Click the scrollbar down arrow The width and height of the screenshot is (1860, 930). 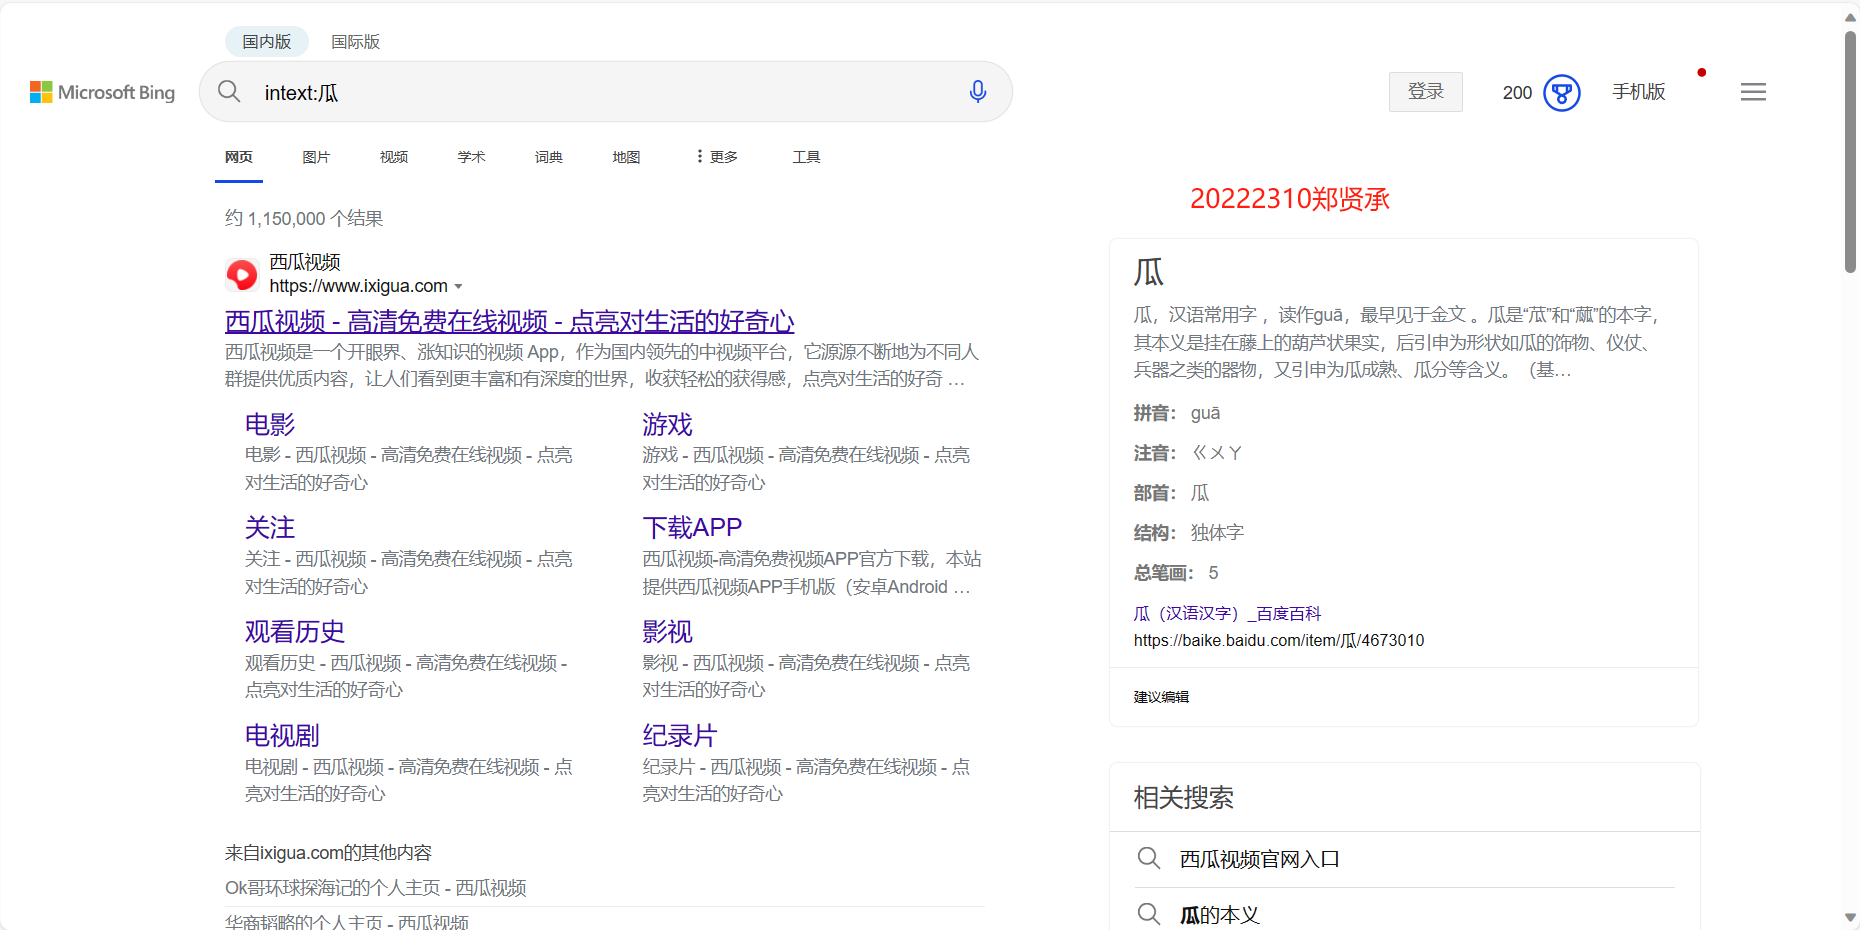pos(1850,917)
